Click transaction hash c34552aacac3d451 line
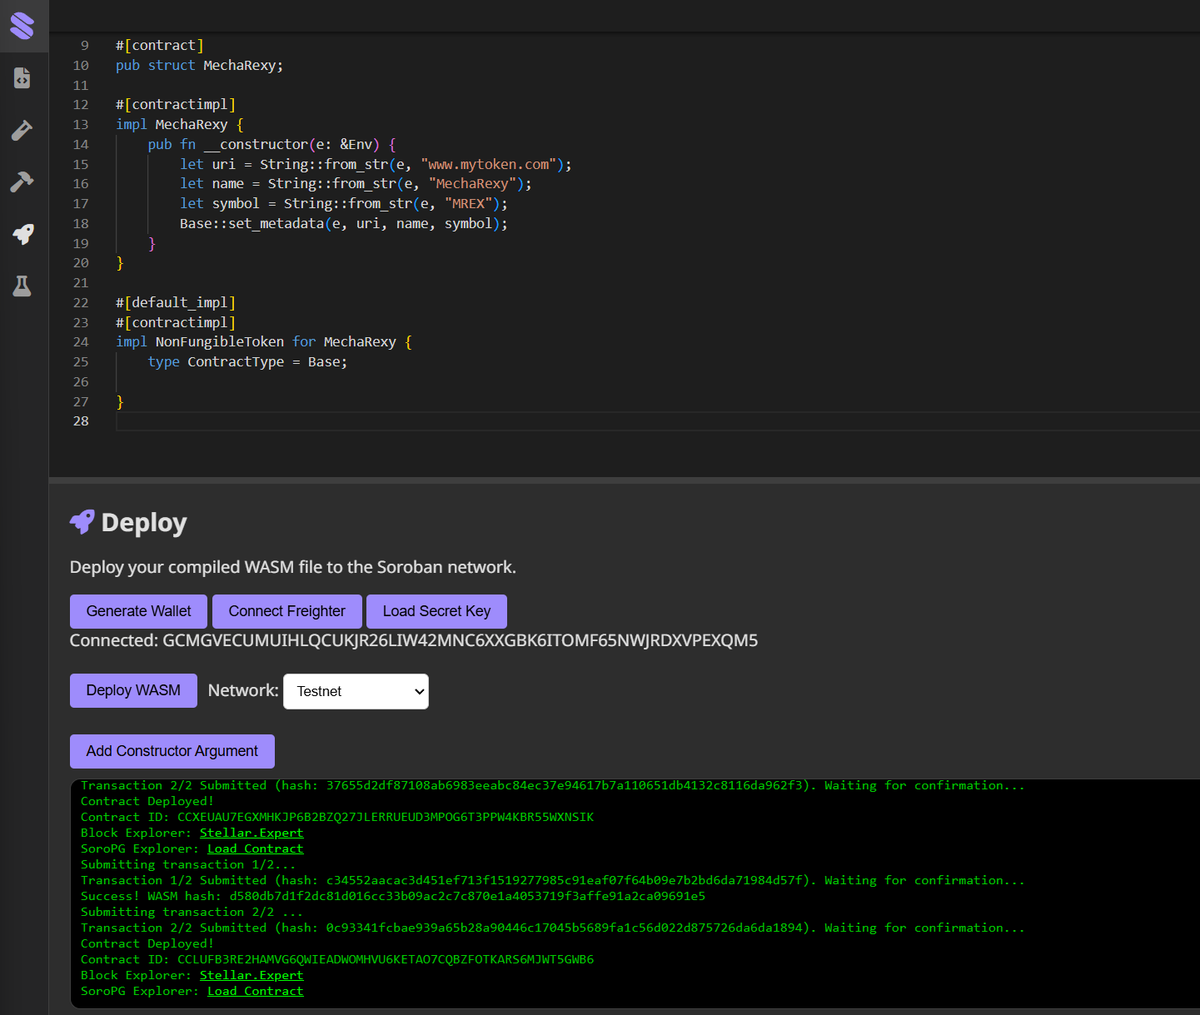This screenshot has height=1015, width=1200. point(553,880)
